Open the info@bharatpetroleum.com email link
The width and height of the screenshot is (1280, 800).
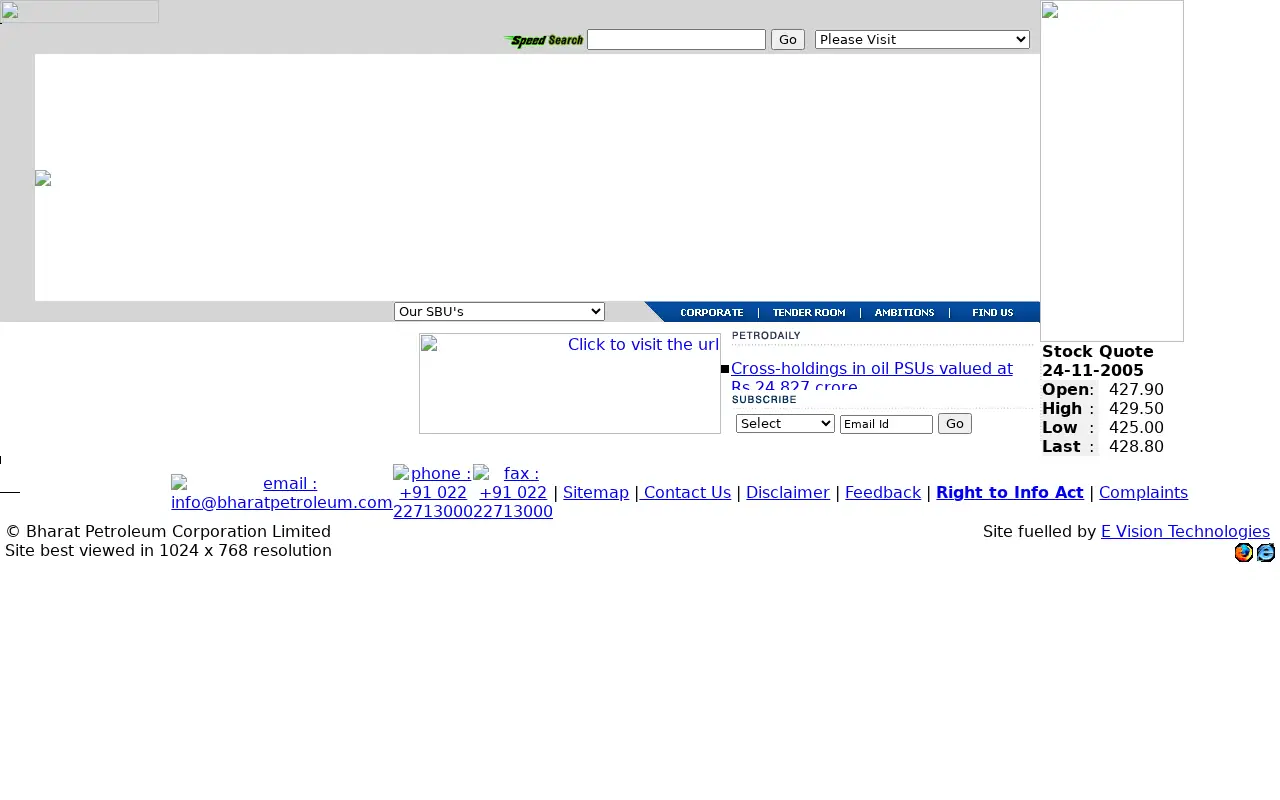pos(282,493)
